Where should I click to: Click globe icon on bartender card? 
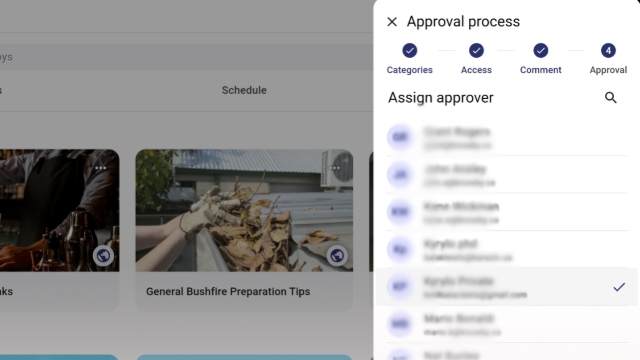(x=103, y=256)
